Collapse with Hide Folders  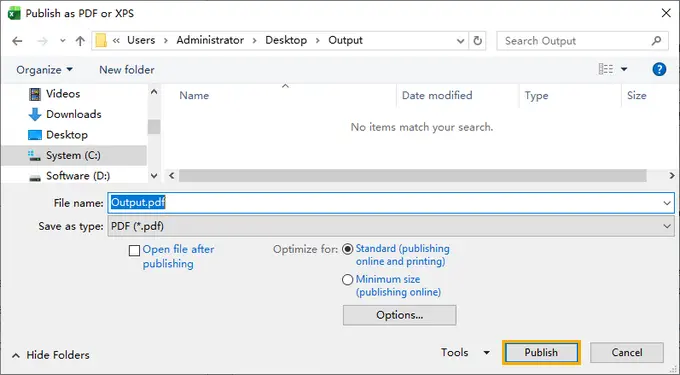(x=50, y=355)
